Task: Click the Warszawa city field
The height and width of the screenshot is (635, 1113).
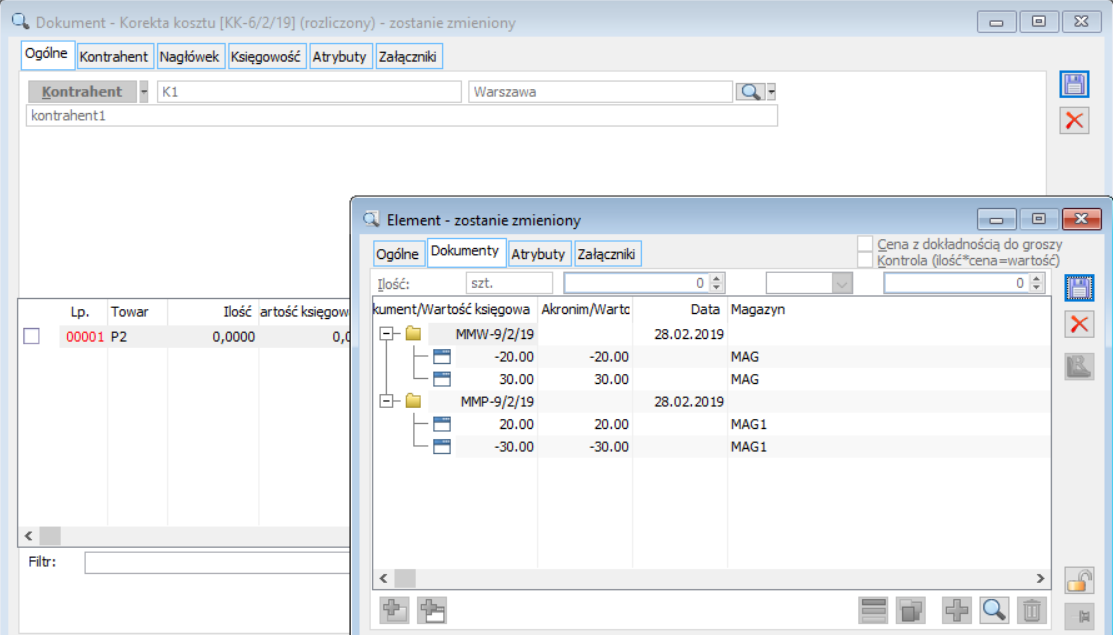Action: point(601,92)
